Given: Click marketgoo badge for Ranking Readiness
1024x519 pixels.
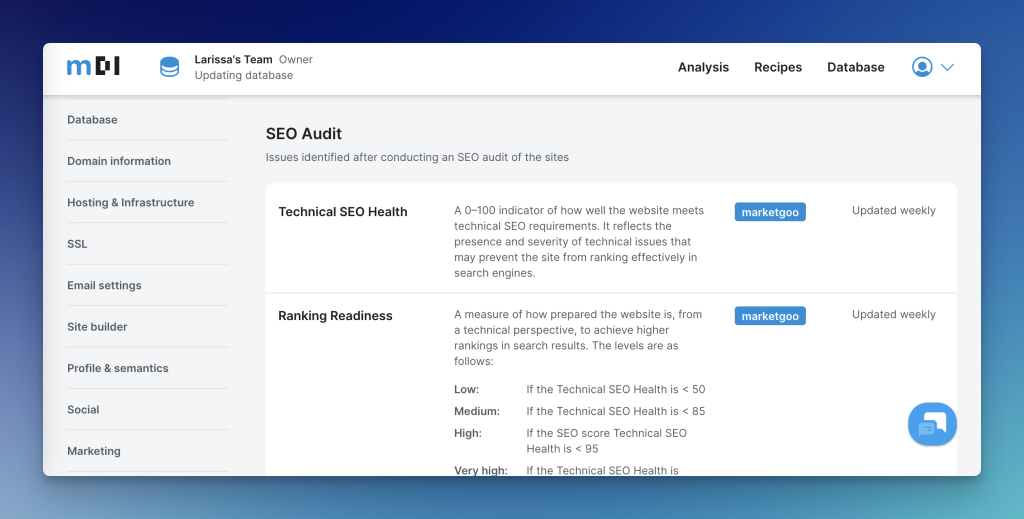Looking at the screenshot, I should tap(769, 316).
